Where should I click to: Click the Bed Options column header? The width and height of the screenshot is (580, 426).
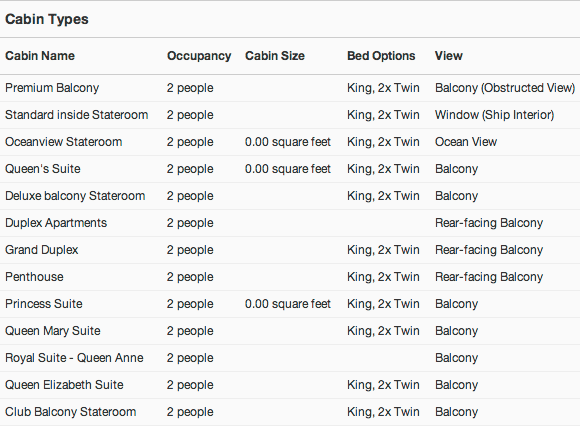[x=381, y=56]
